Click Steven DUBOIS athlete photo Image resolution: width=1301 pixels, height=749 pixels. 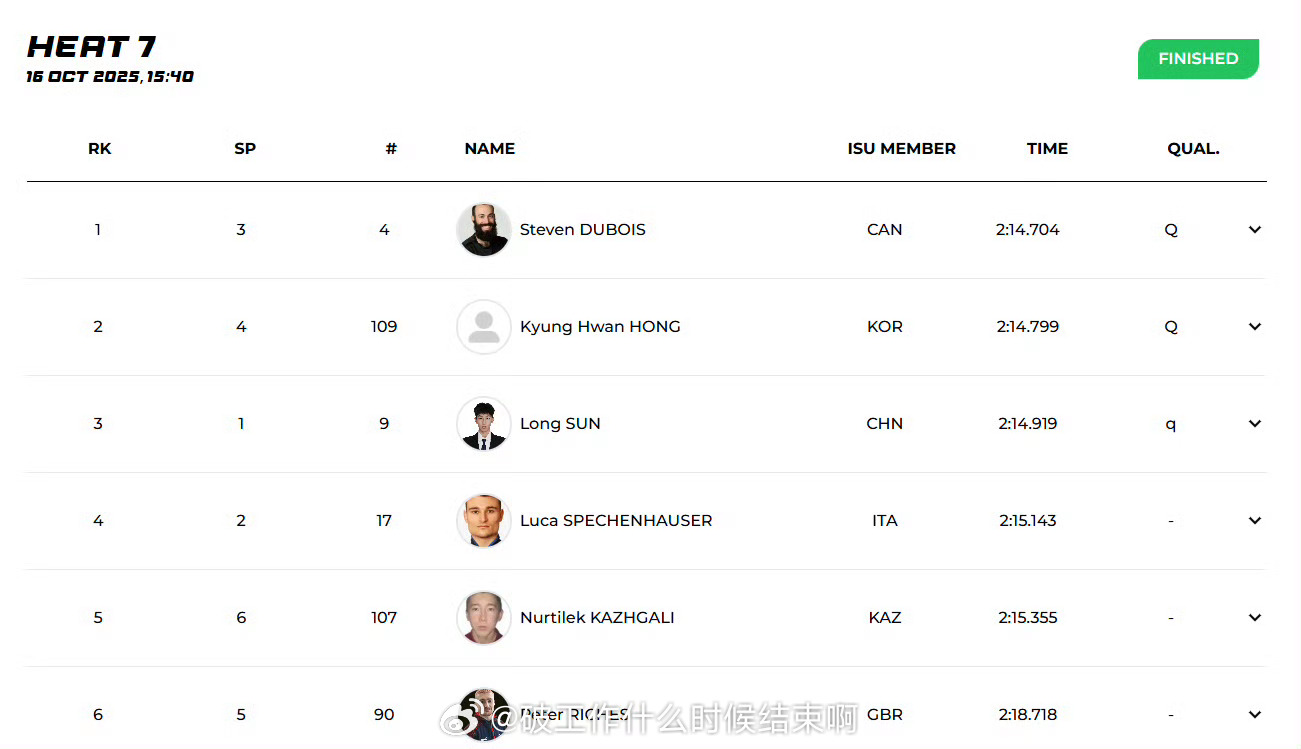tap(484, 230)
